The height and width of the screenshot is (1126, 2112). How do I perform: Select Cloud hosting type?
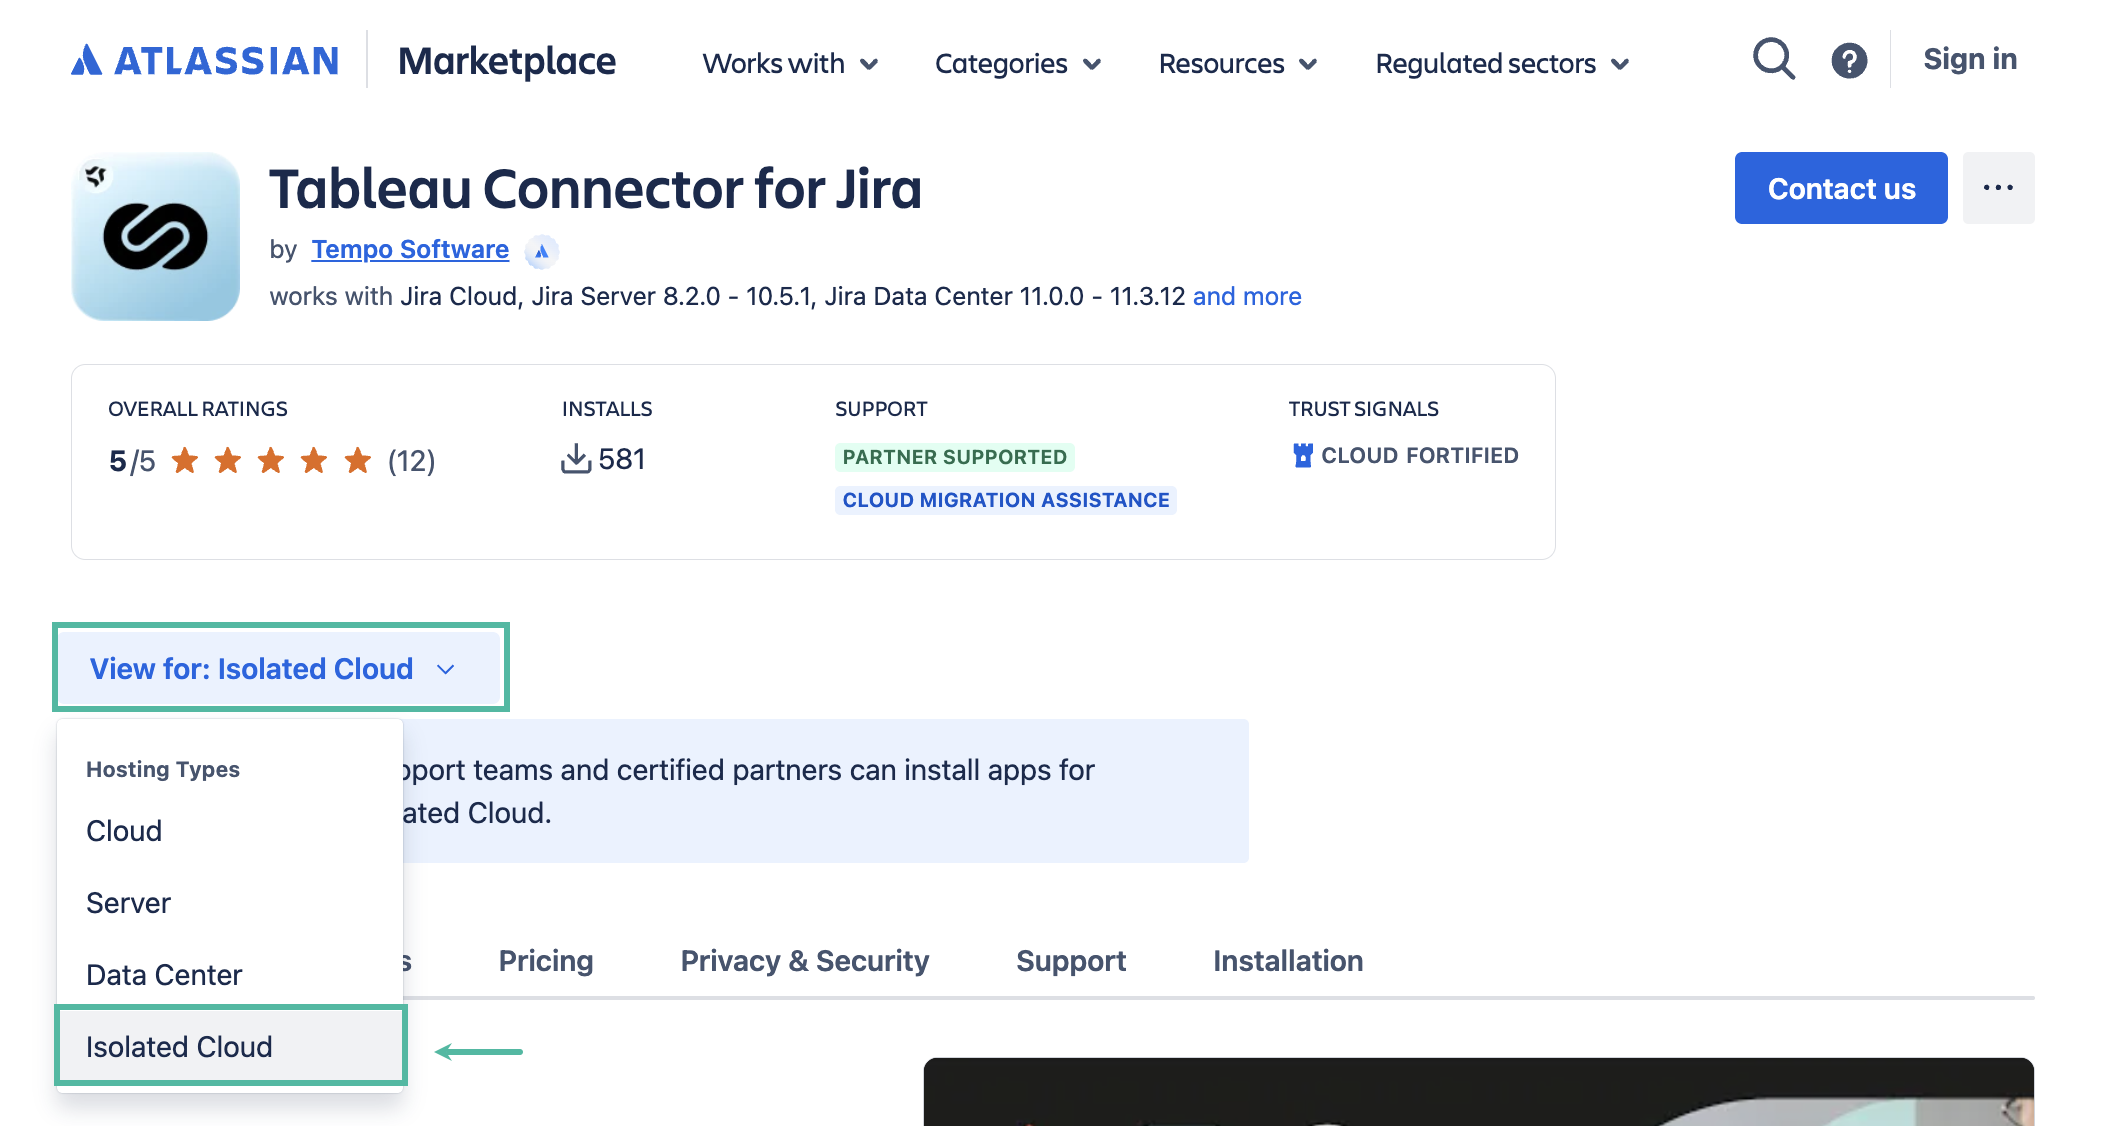tap(230, 831)
